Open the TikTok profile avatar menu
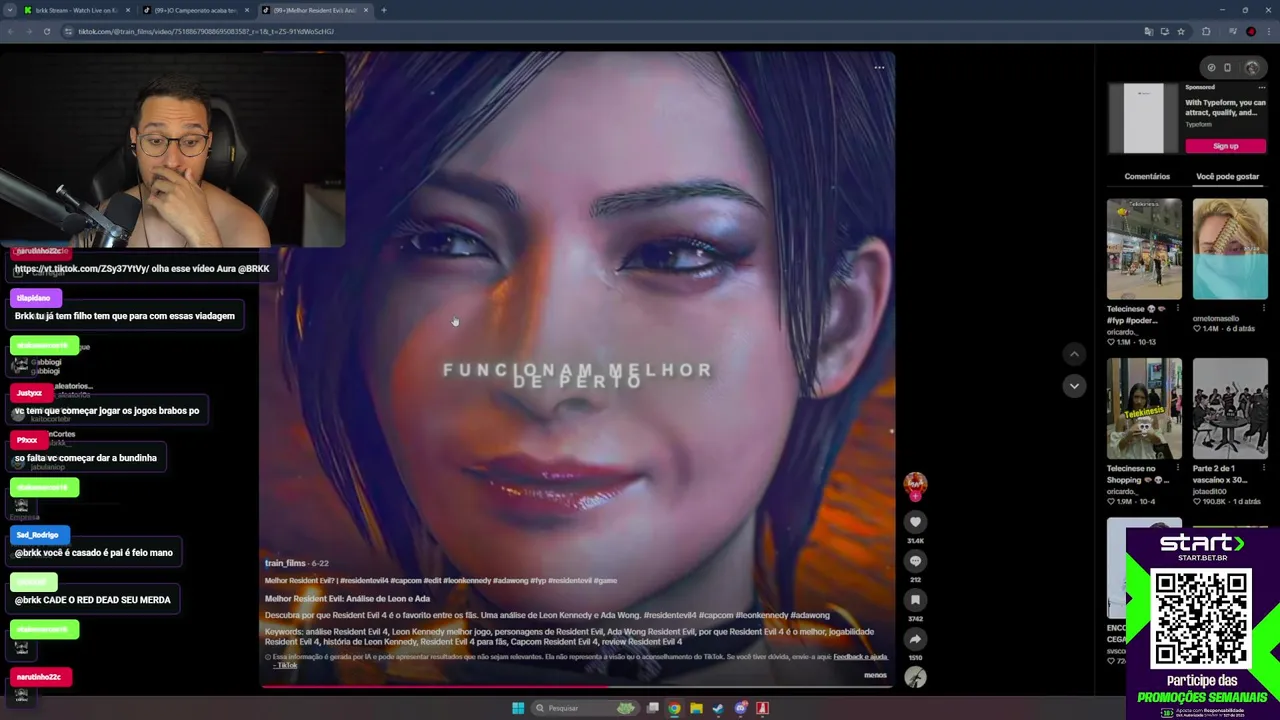 pos(1252,68)
